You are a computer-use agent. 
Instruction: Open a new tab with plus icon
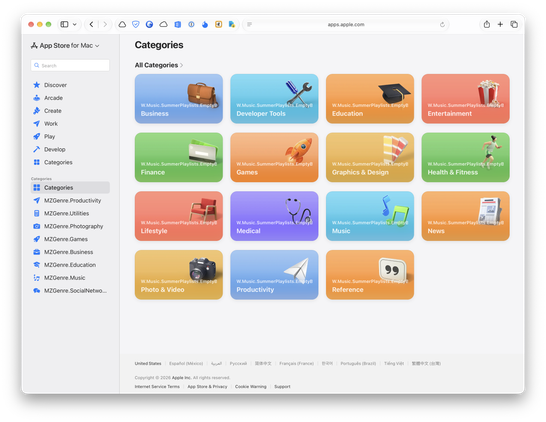click(x=500, y=24)
